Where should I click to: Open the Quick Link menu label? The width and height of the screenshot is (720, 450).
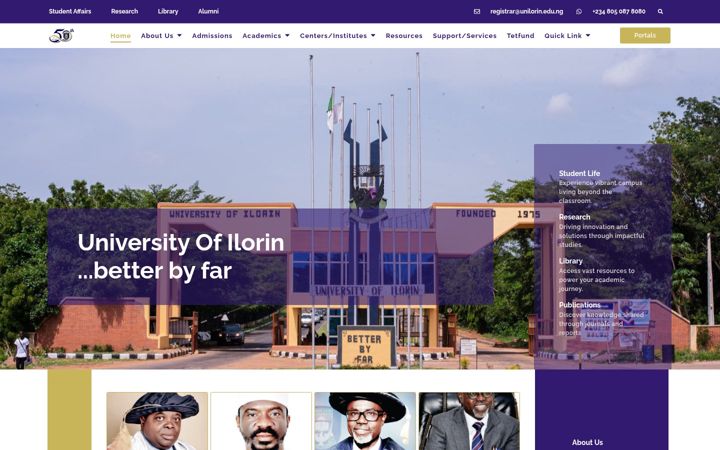tap(563, 35)
